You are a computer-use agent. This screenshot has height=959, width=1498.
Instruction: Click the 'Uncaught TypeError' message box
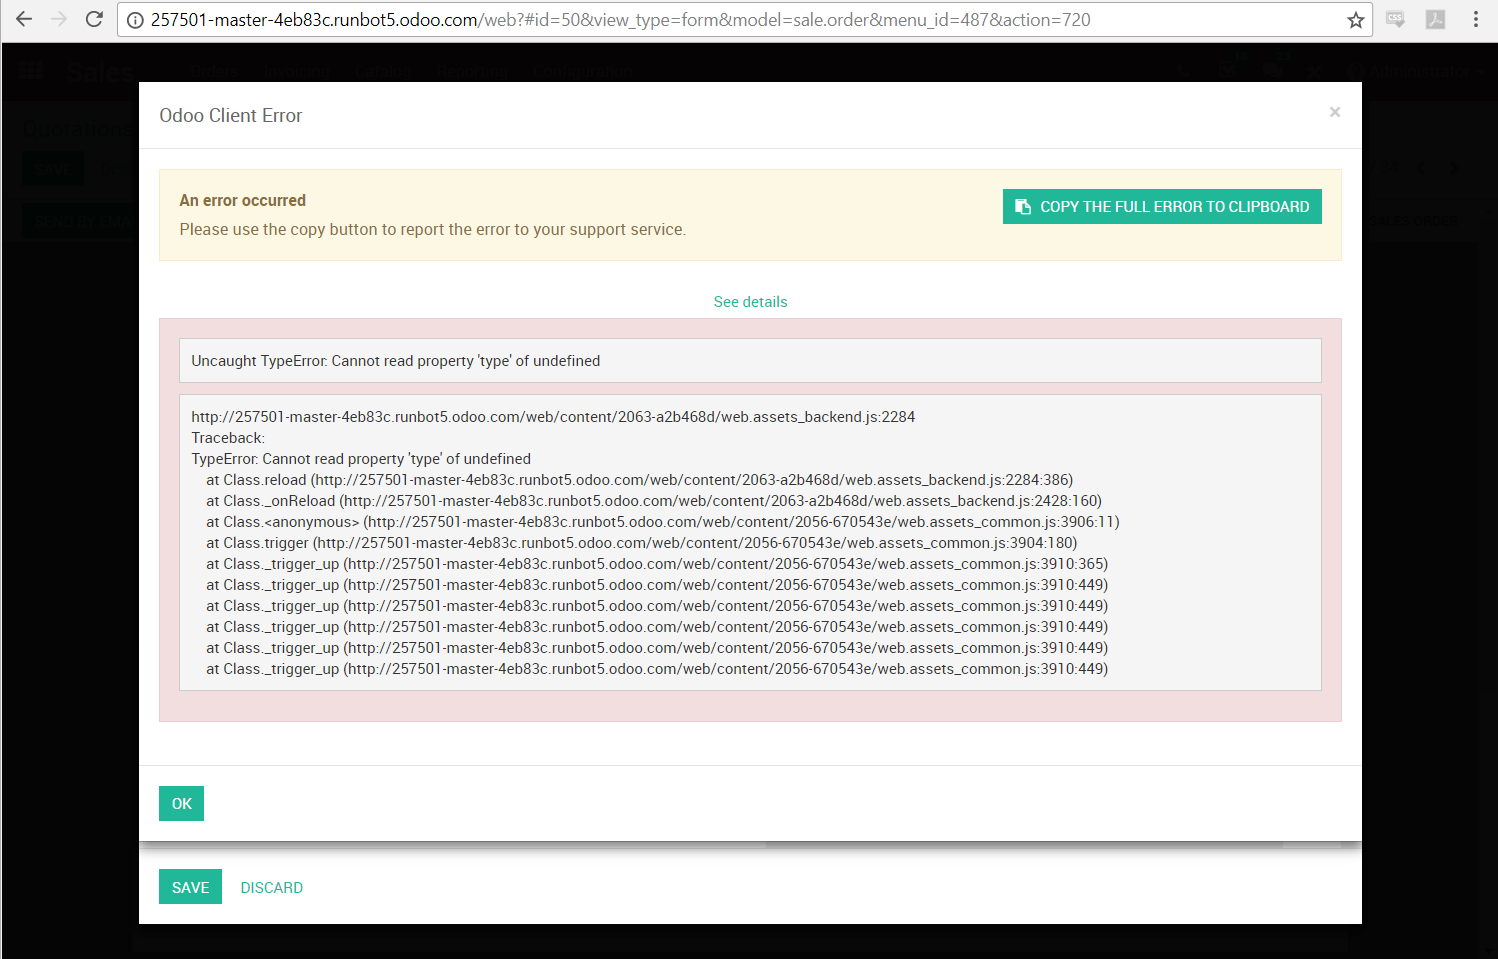coord(750,361)
